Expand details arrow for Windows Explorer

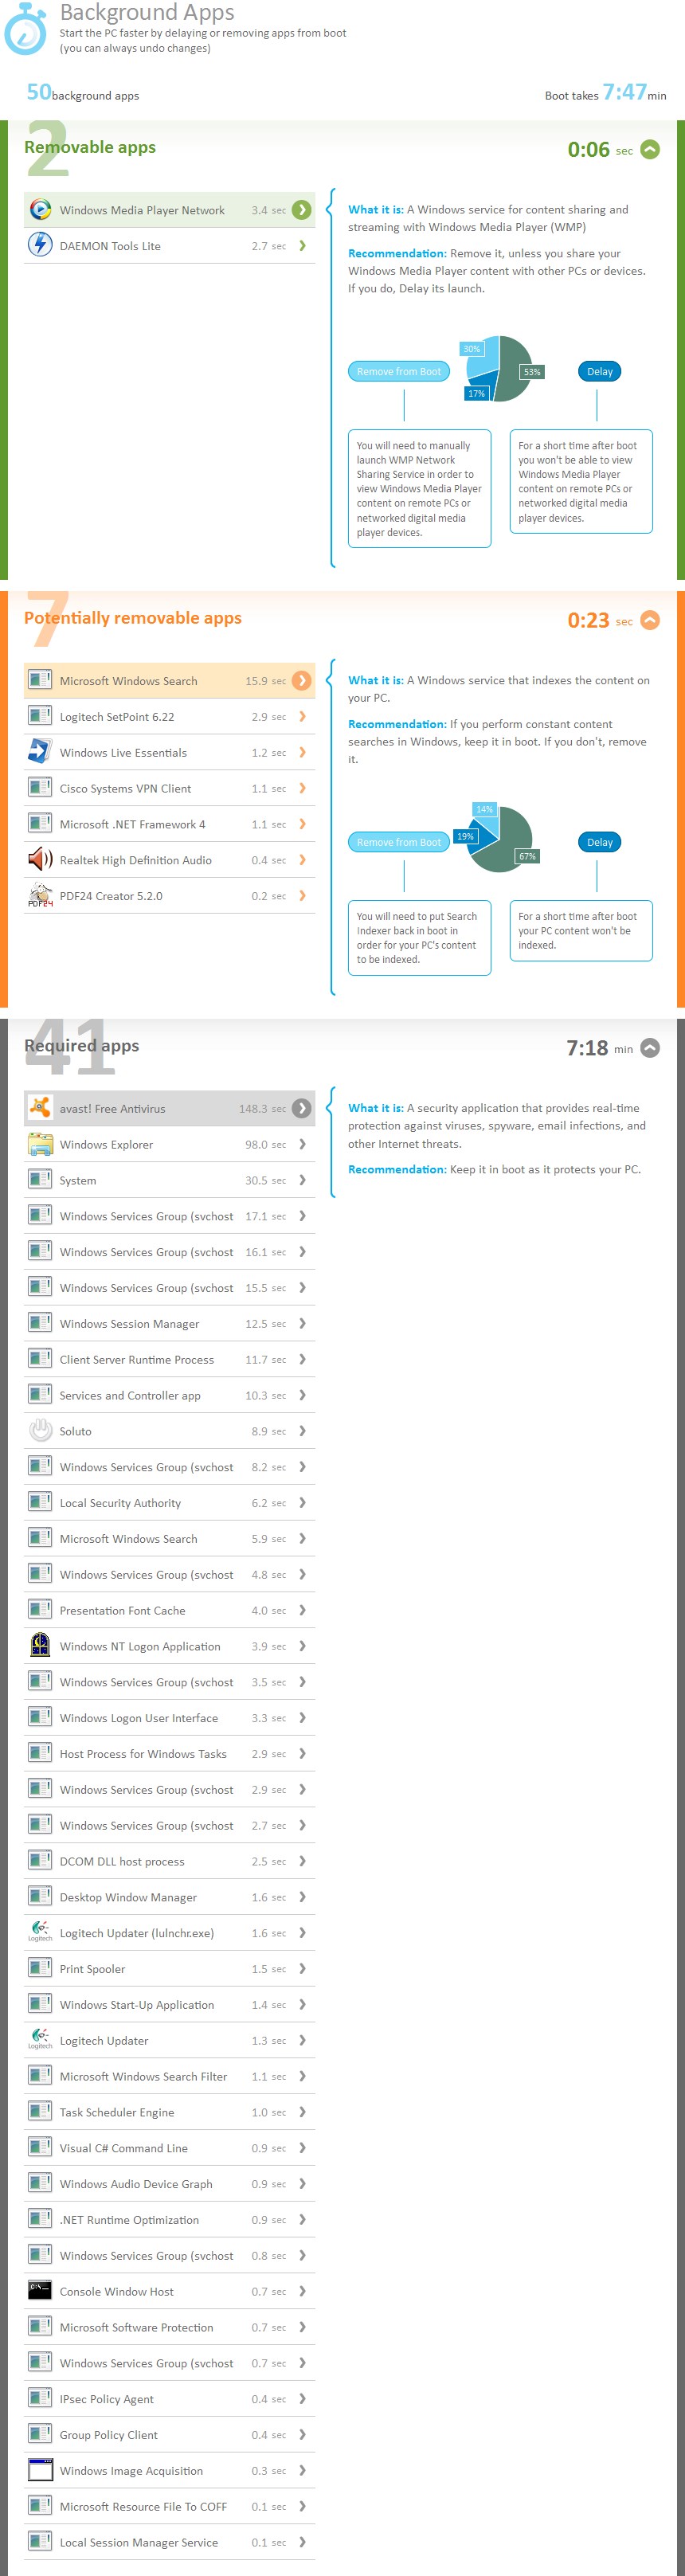pyautogui.click(x=302, y=1144)
